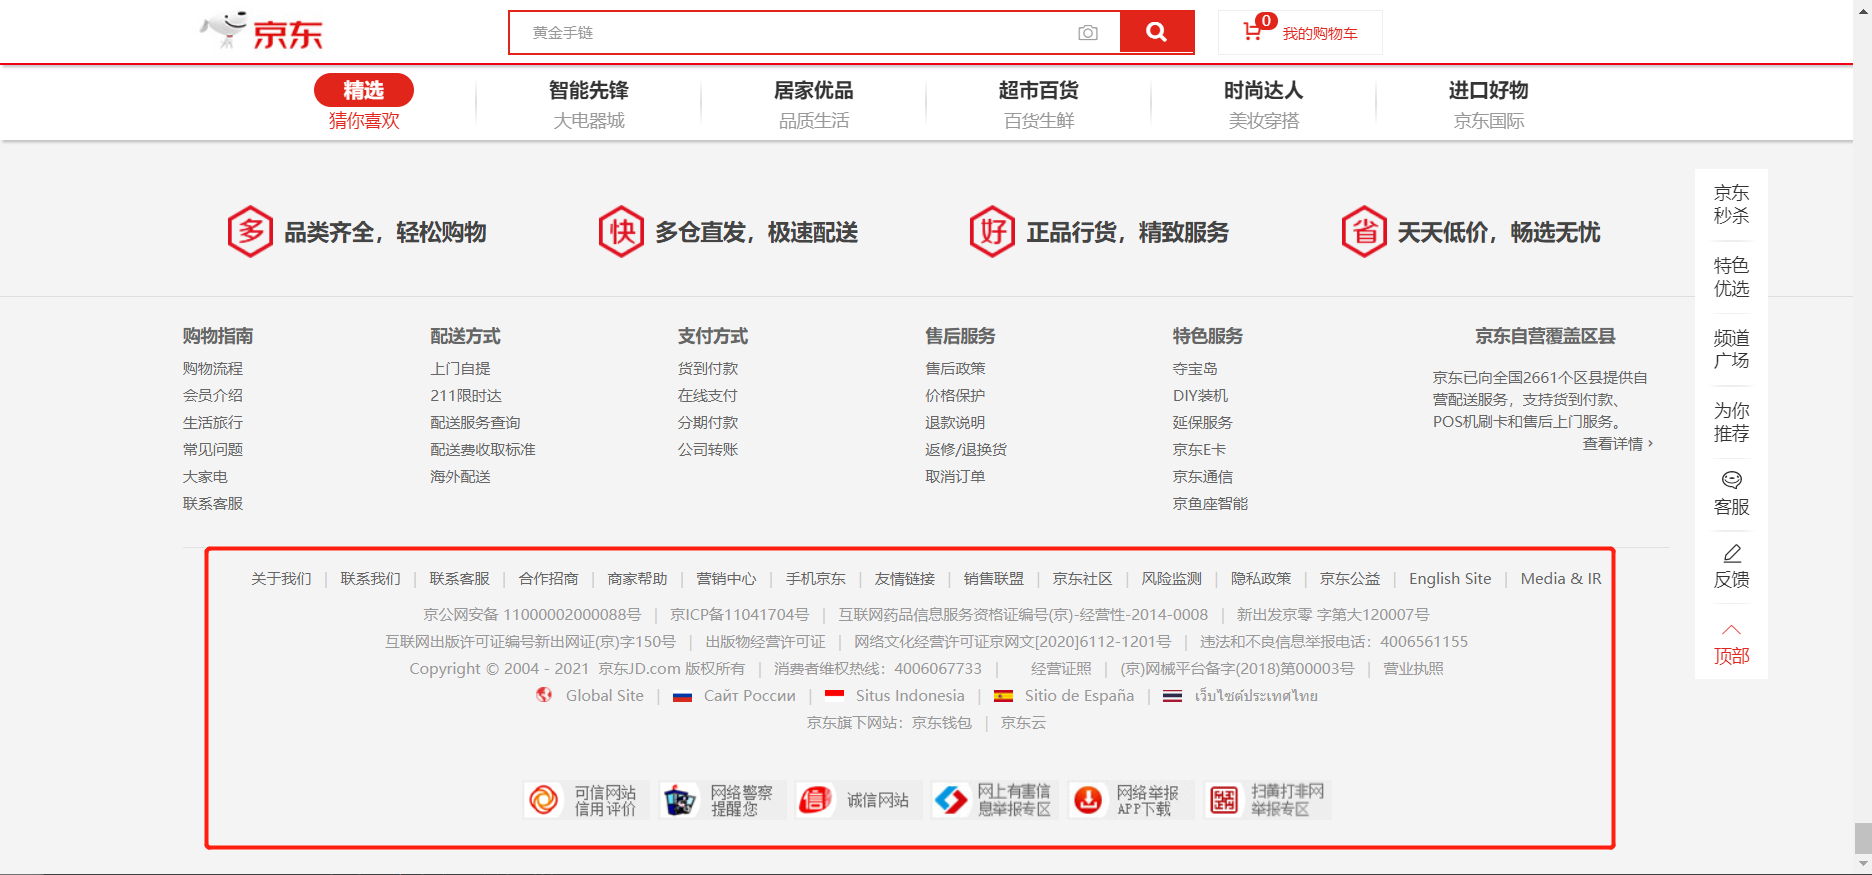Open Сайт России site link

749,696
